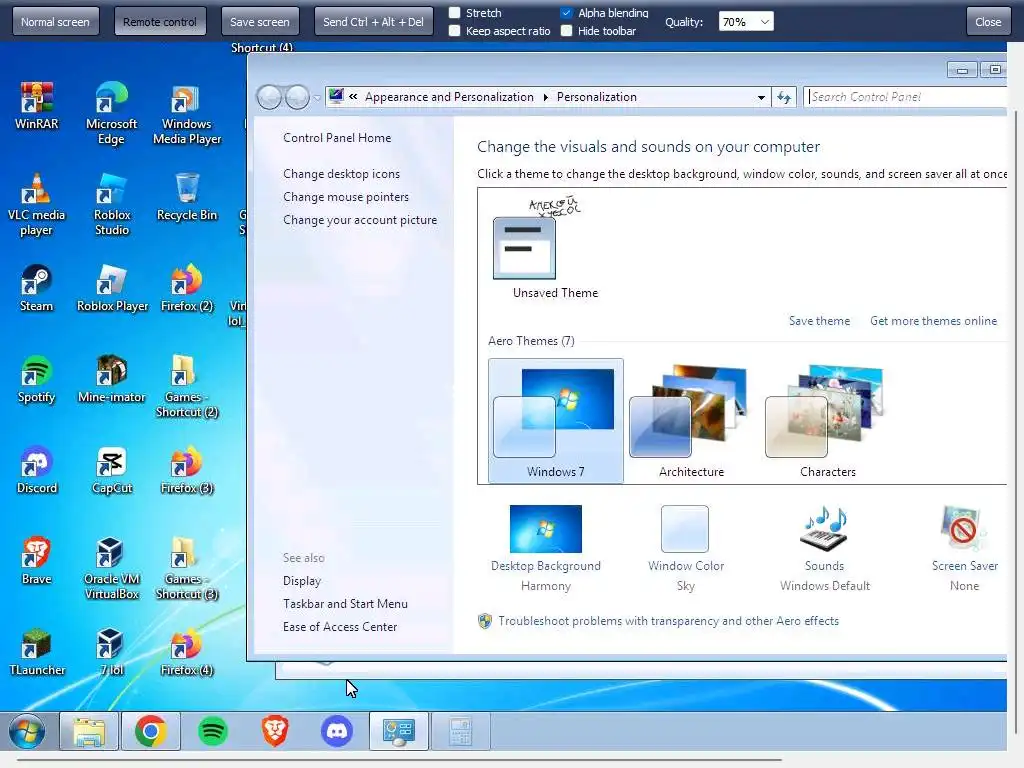Click the Save screen button
Screen dimensions: 1024x768
[260, 22]
